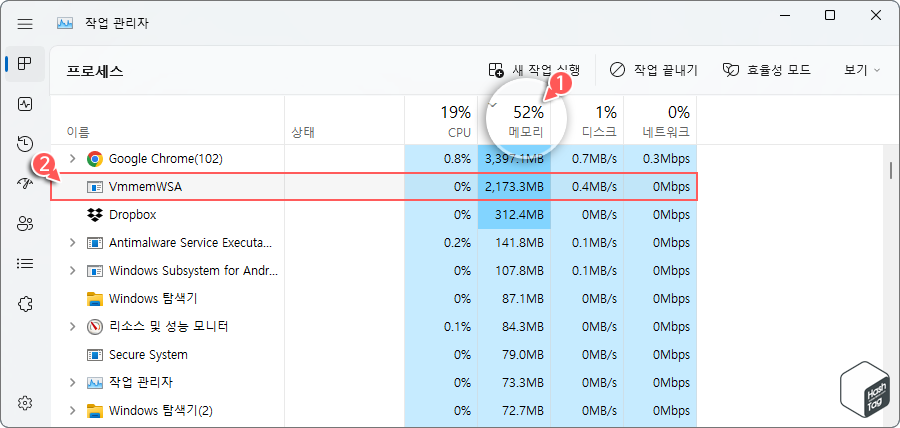Minimize the Task Manager window
The image size is (900, 428).
pyautogui.click(x=784, y=15)
